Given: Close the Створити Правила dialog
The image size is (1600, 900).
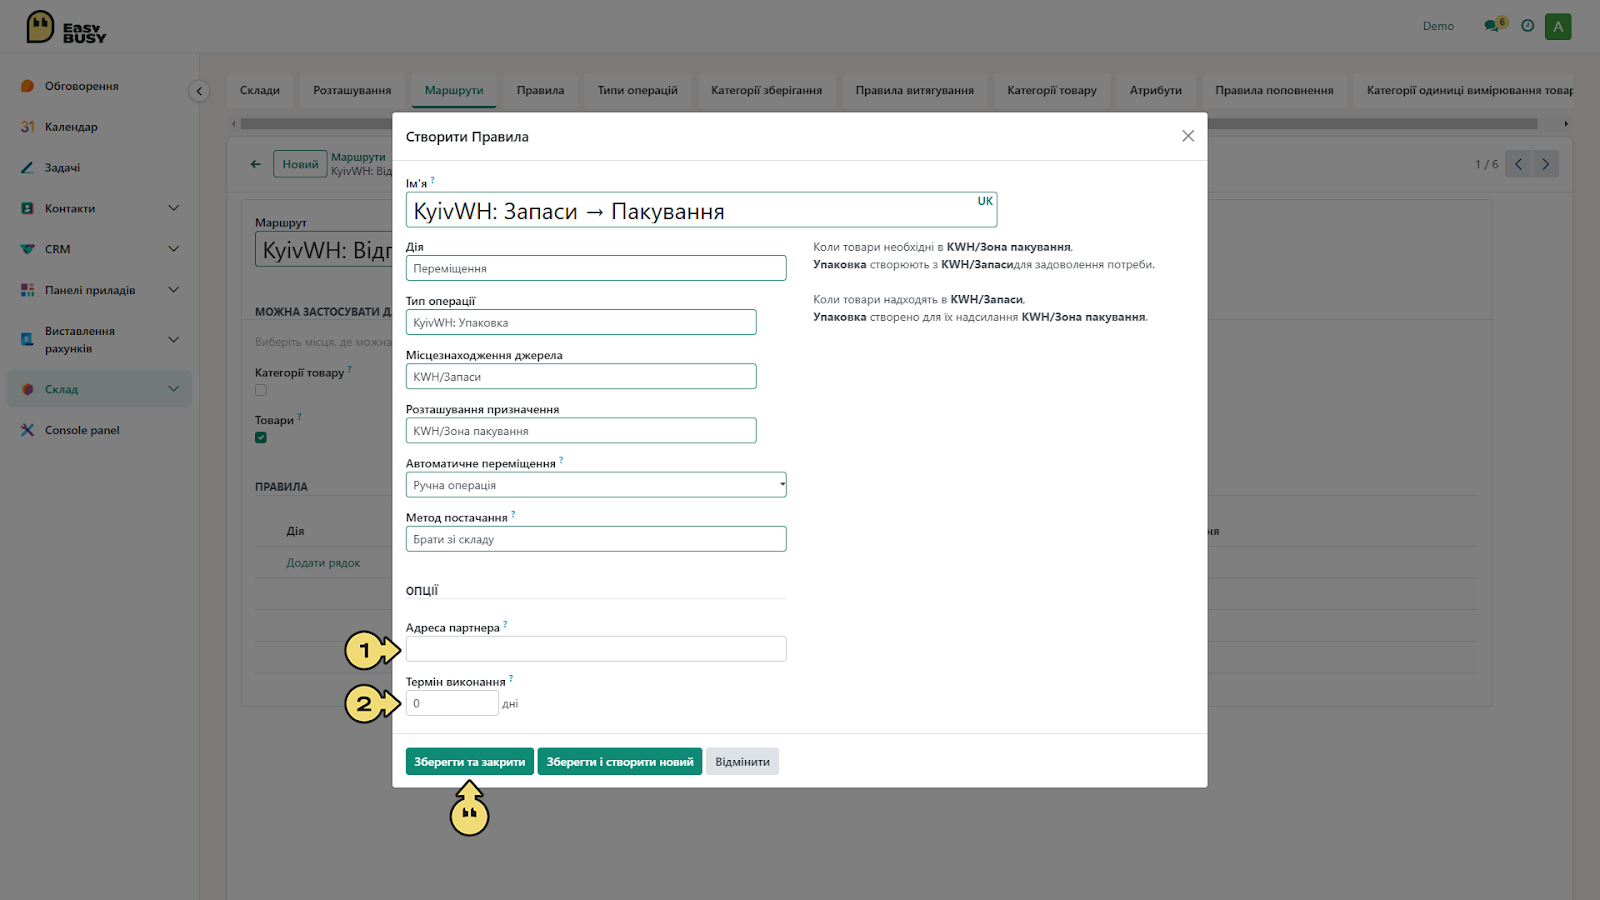Looking at the screenshot, I should 1188,136.
